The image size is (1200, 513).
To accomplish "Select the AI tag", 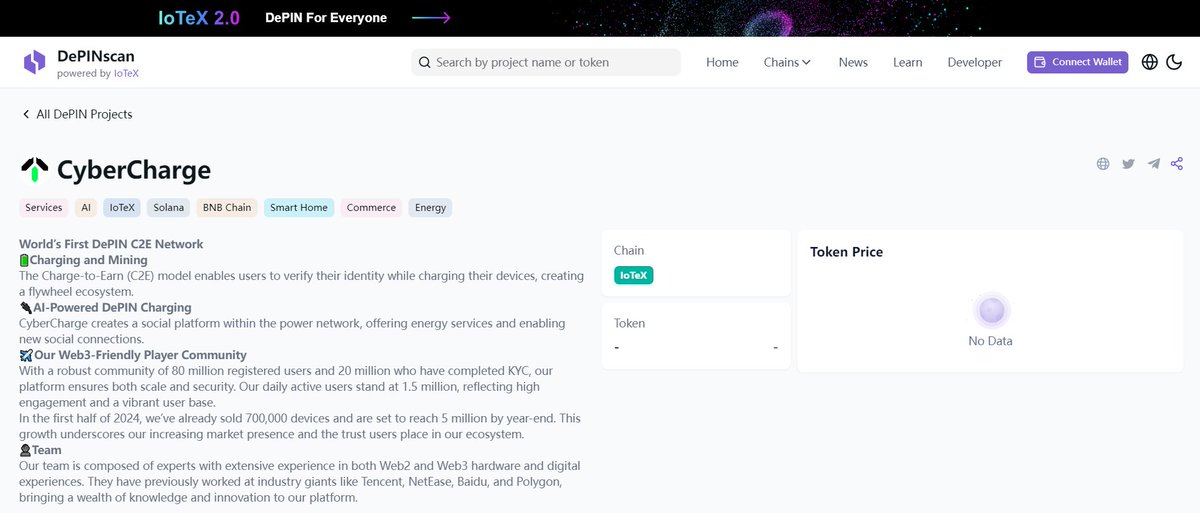I will (86, 208).
